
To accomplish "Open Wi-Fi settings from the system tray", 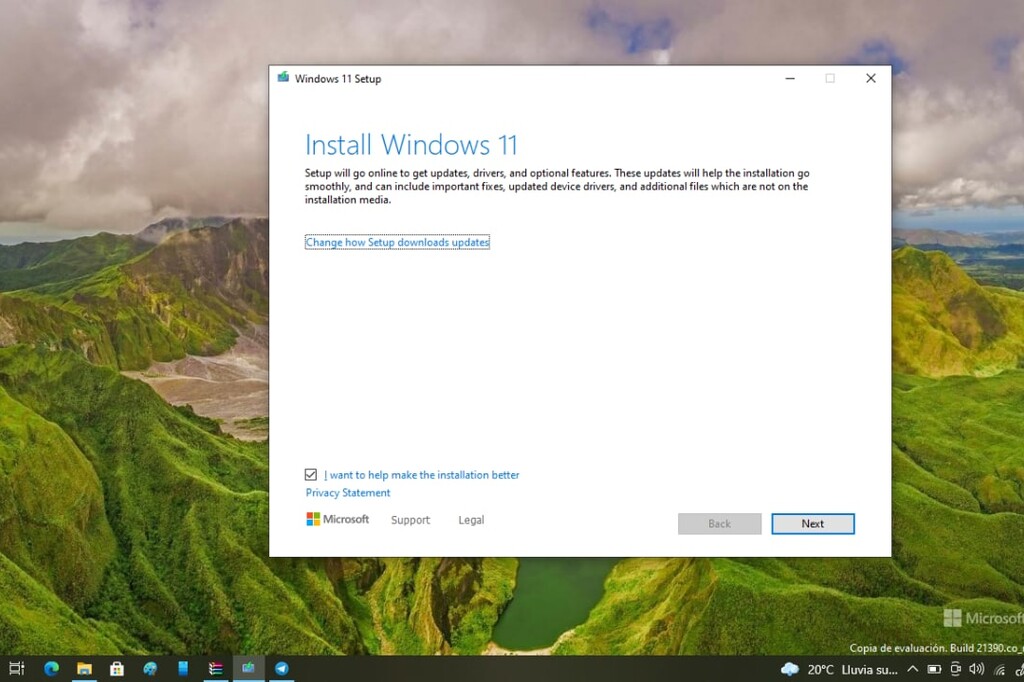I will click(x=999, y=668).
